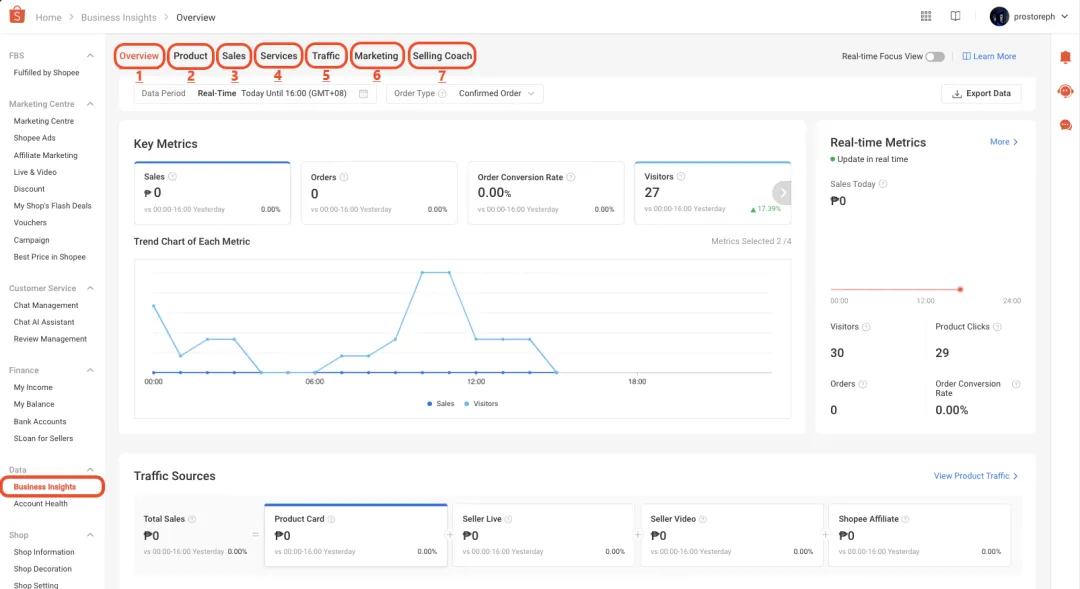Open the notification bell icon
The image size is (1080, 589).
click(1066, 57)
